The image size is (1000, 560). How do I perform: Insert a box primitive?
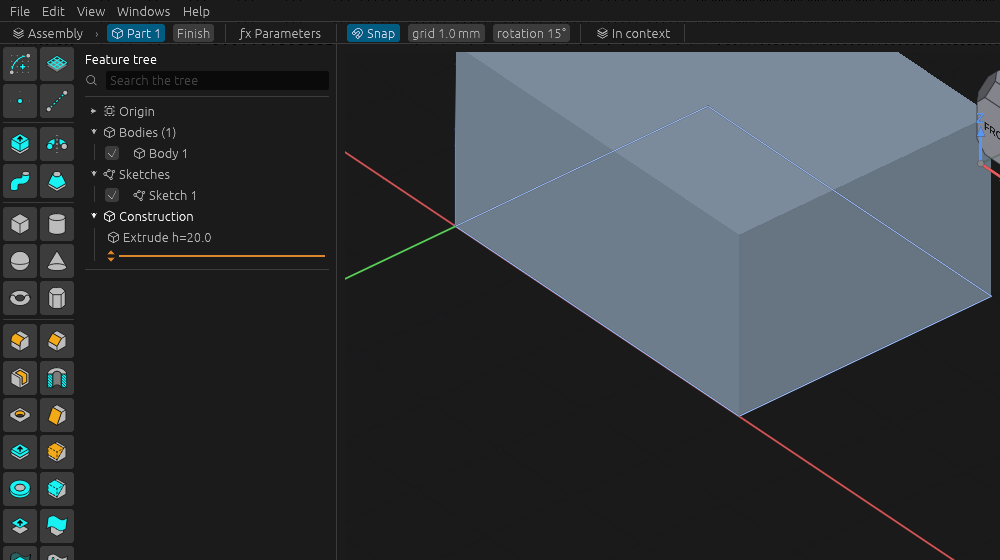(x=20, y=224)
